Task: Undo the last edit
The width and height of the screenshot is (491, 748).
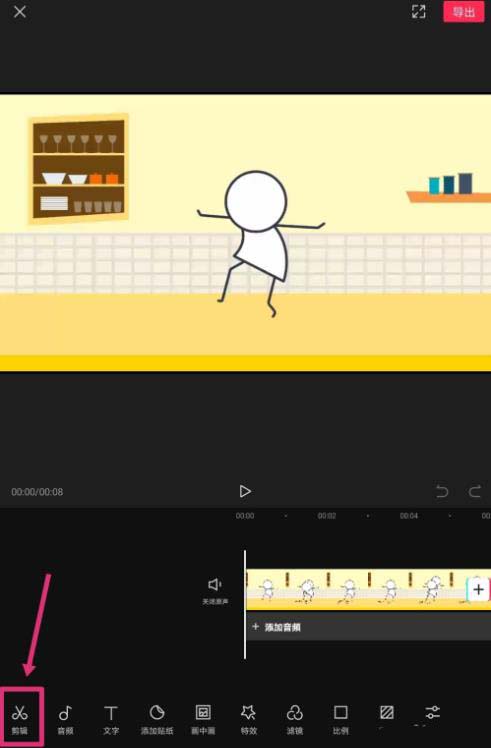Action: click(442, 491)
